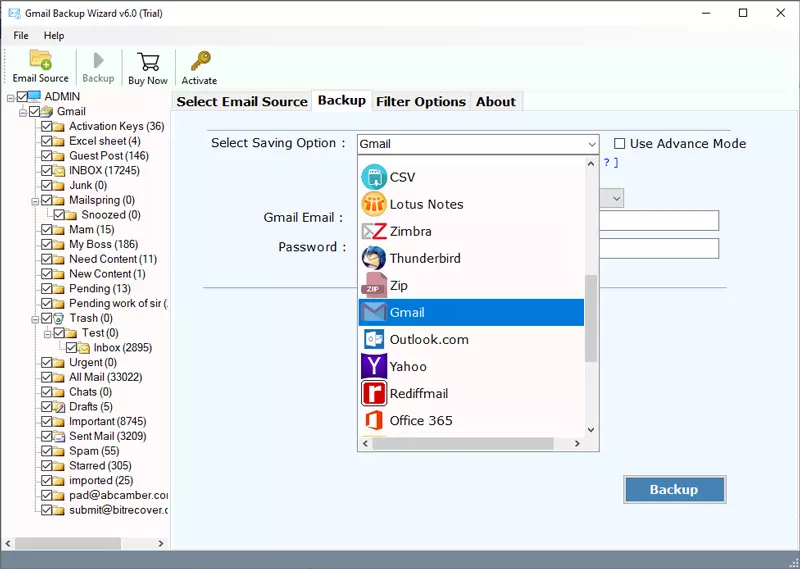This screenshot has width=800, height=569.
Task: Select Need Content (11) folder
Action: 113,259
